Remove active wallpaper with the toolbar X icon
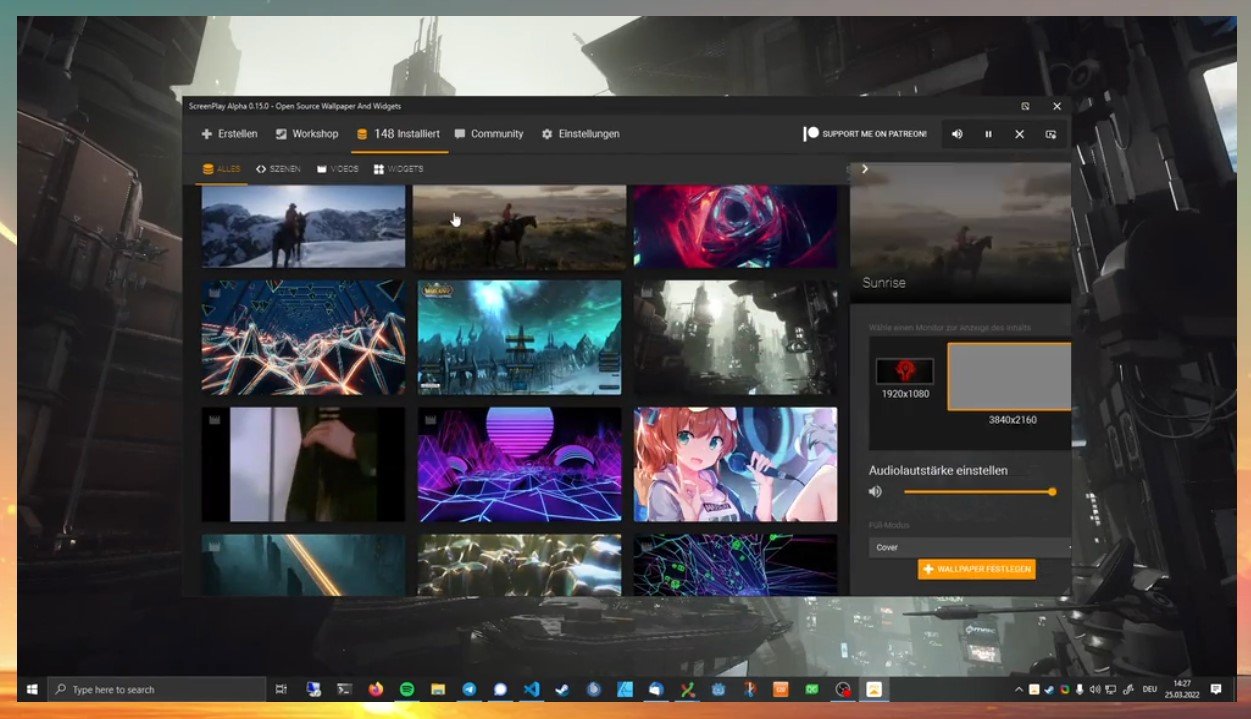Image resolution: width=1251 pixels, height=719 pixels. (1019, 134)
